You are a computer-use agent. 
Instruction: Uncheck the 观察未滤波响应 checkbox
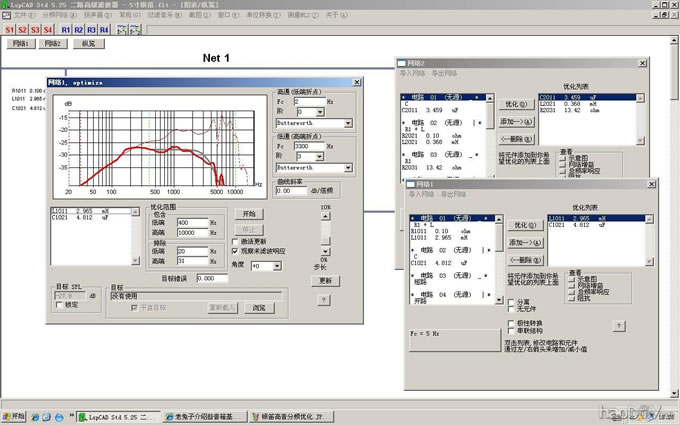pos(235,251)
